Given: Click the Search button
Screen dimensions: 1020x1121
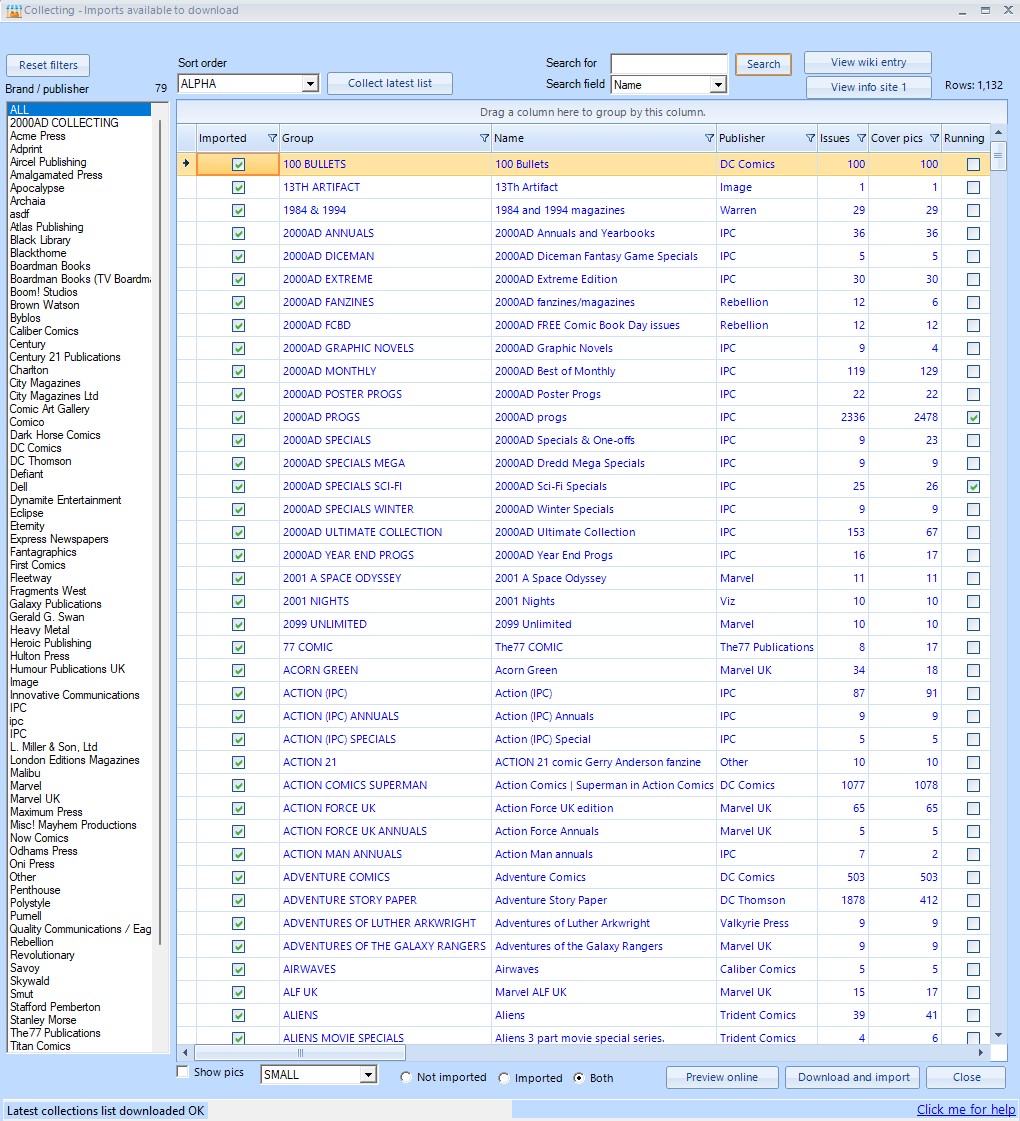Looking at the screenshot, I should (x=763, y=64).
